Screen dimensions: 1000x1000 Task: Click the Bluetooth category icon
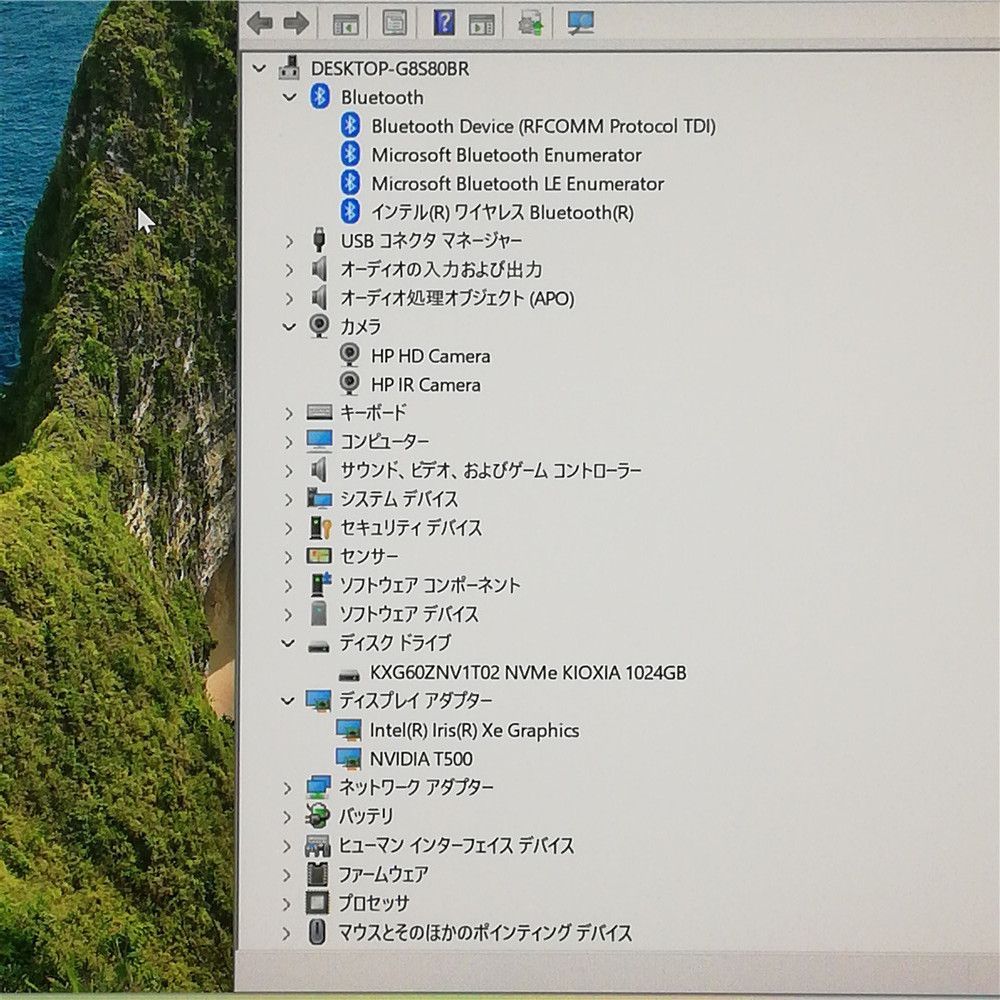point(320,97)
